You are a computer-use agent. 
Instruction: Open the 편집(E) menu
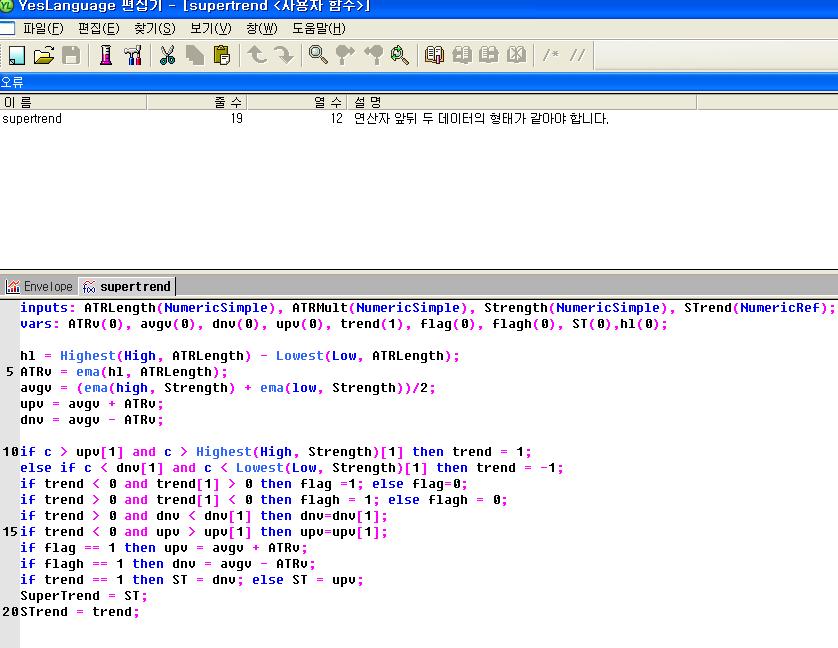[x=98, y=28]
